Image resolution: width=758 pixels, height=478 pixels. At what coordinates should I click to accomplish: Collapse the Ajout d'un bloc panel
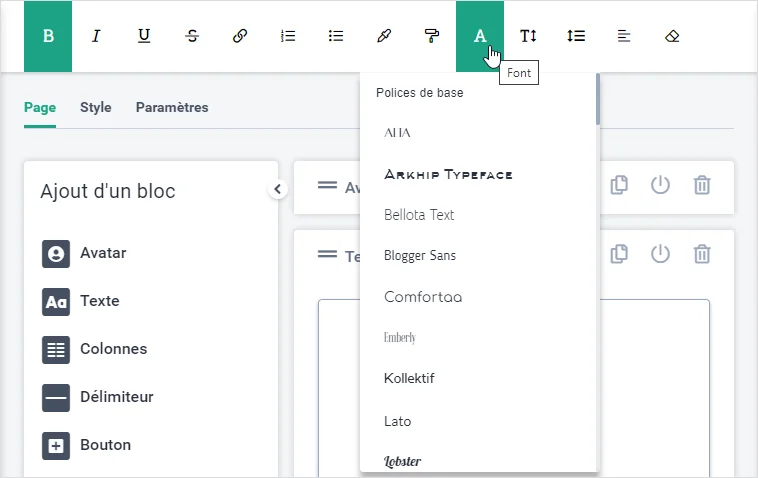click(x=278, y=189)
